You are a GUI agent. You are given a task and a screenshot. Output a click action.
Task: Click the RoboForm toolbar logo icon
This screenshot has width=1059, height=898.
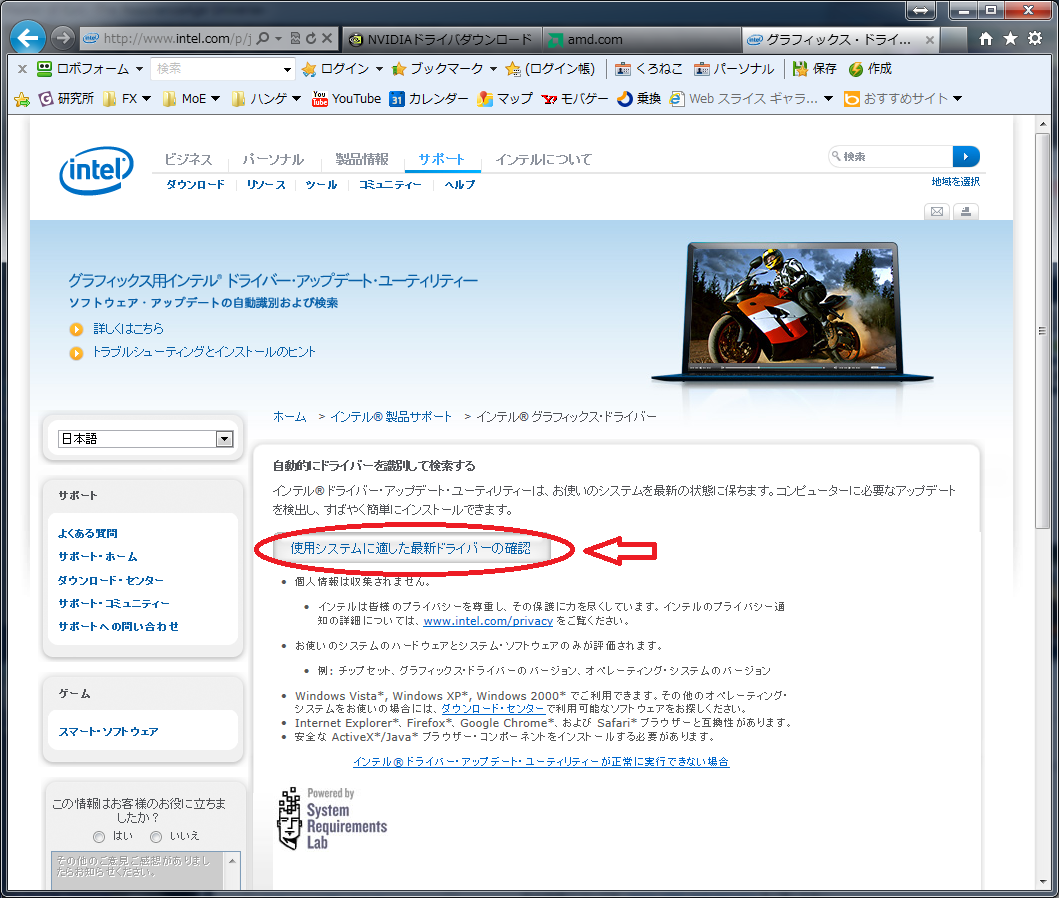[x=45, y=68]
